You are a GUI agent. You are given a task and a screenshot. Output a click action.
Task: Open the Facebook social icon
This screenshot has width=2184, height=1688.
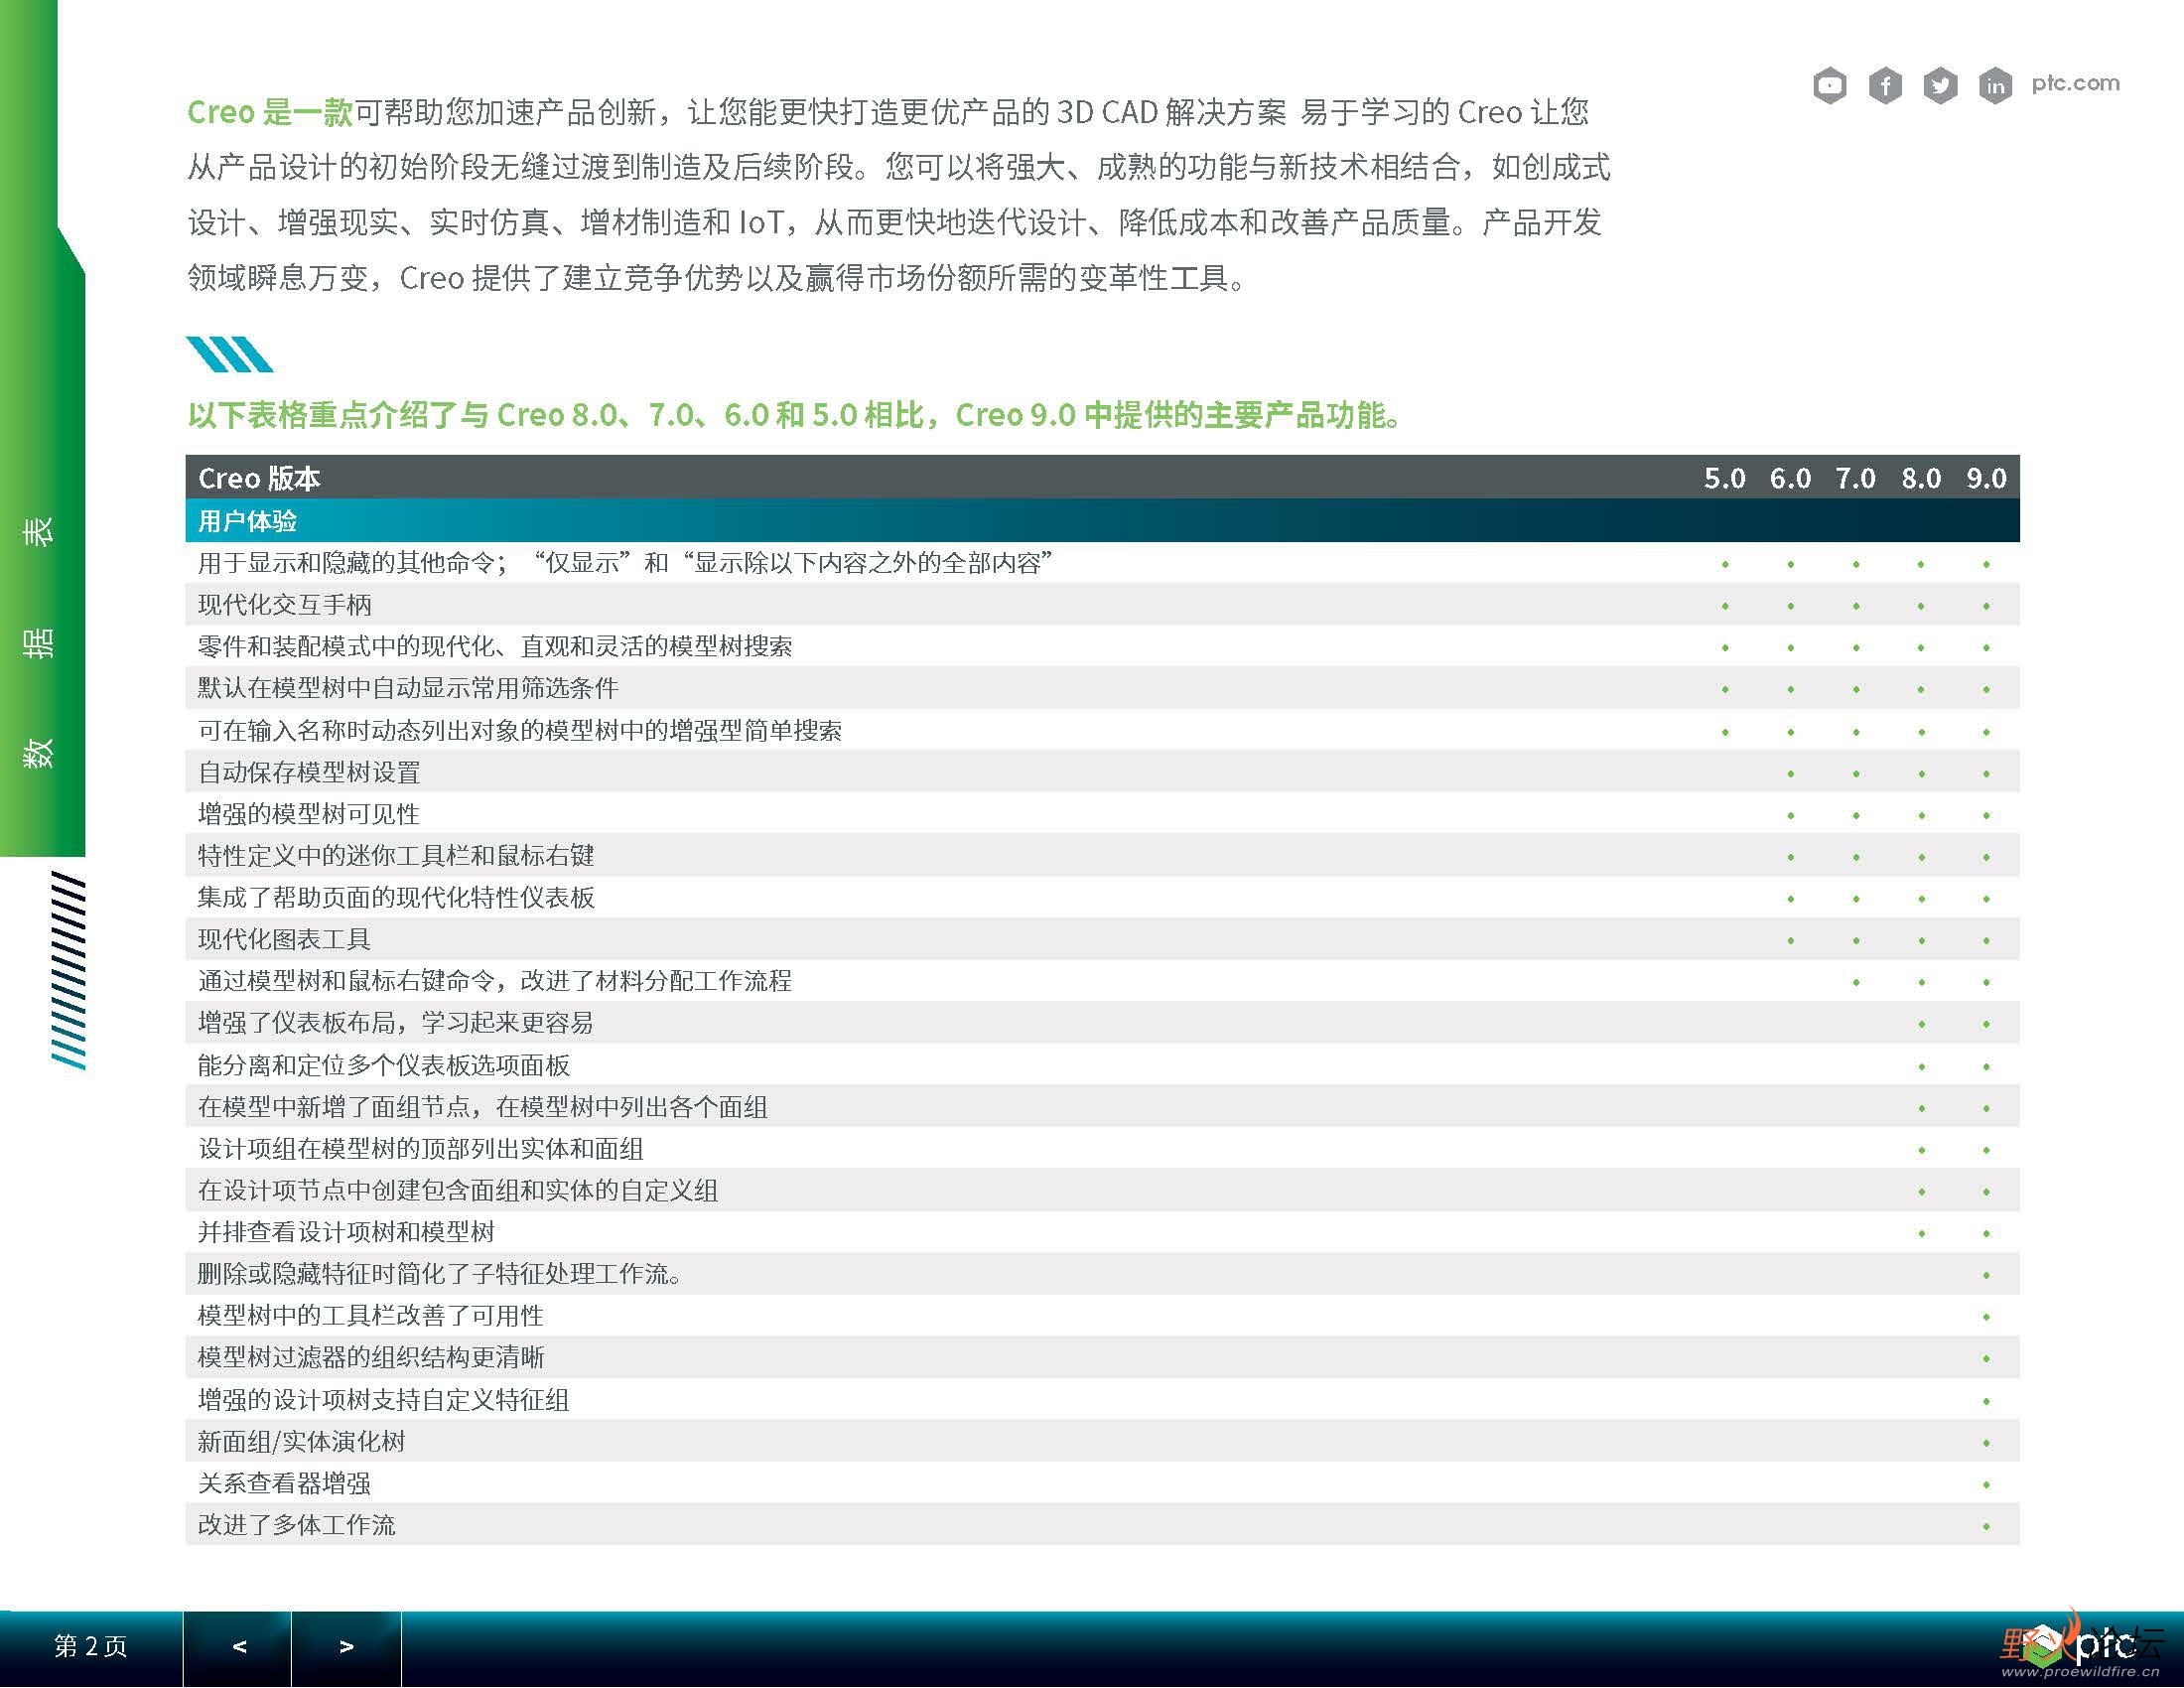pos(1885,86)
